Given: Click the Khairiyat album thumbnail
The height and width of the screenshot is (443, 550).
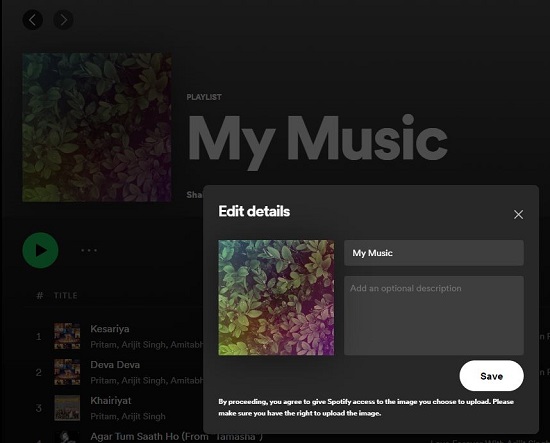Looking at the screenshot, I should (67, 408).
